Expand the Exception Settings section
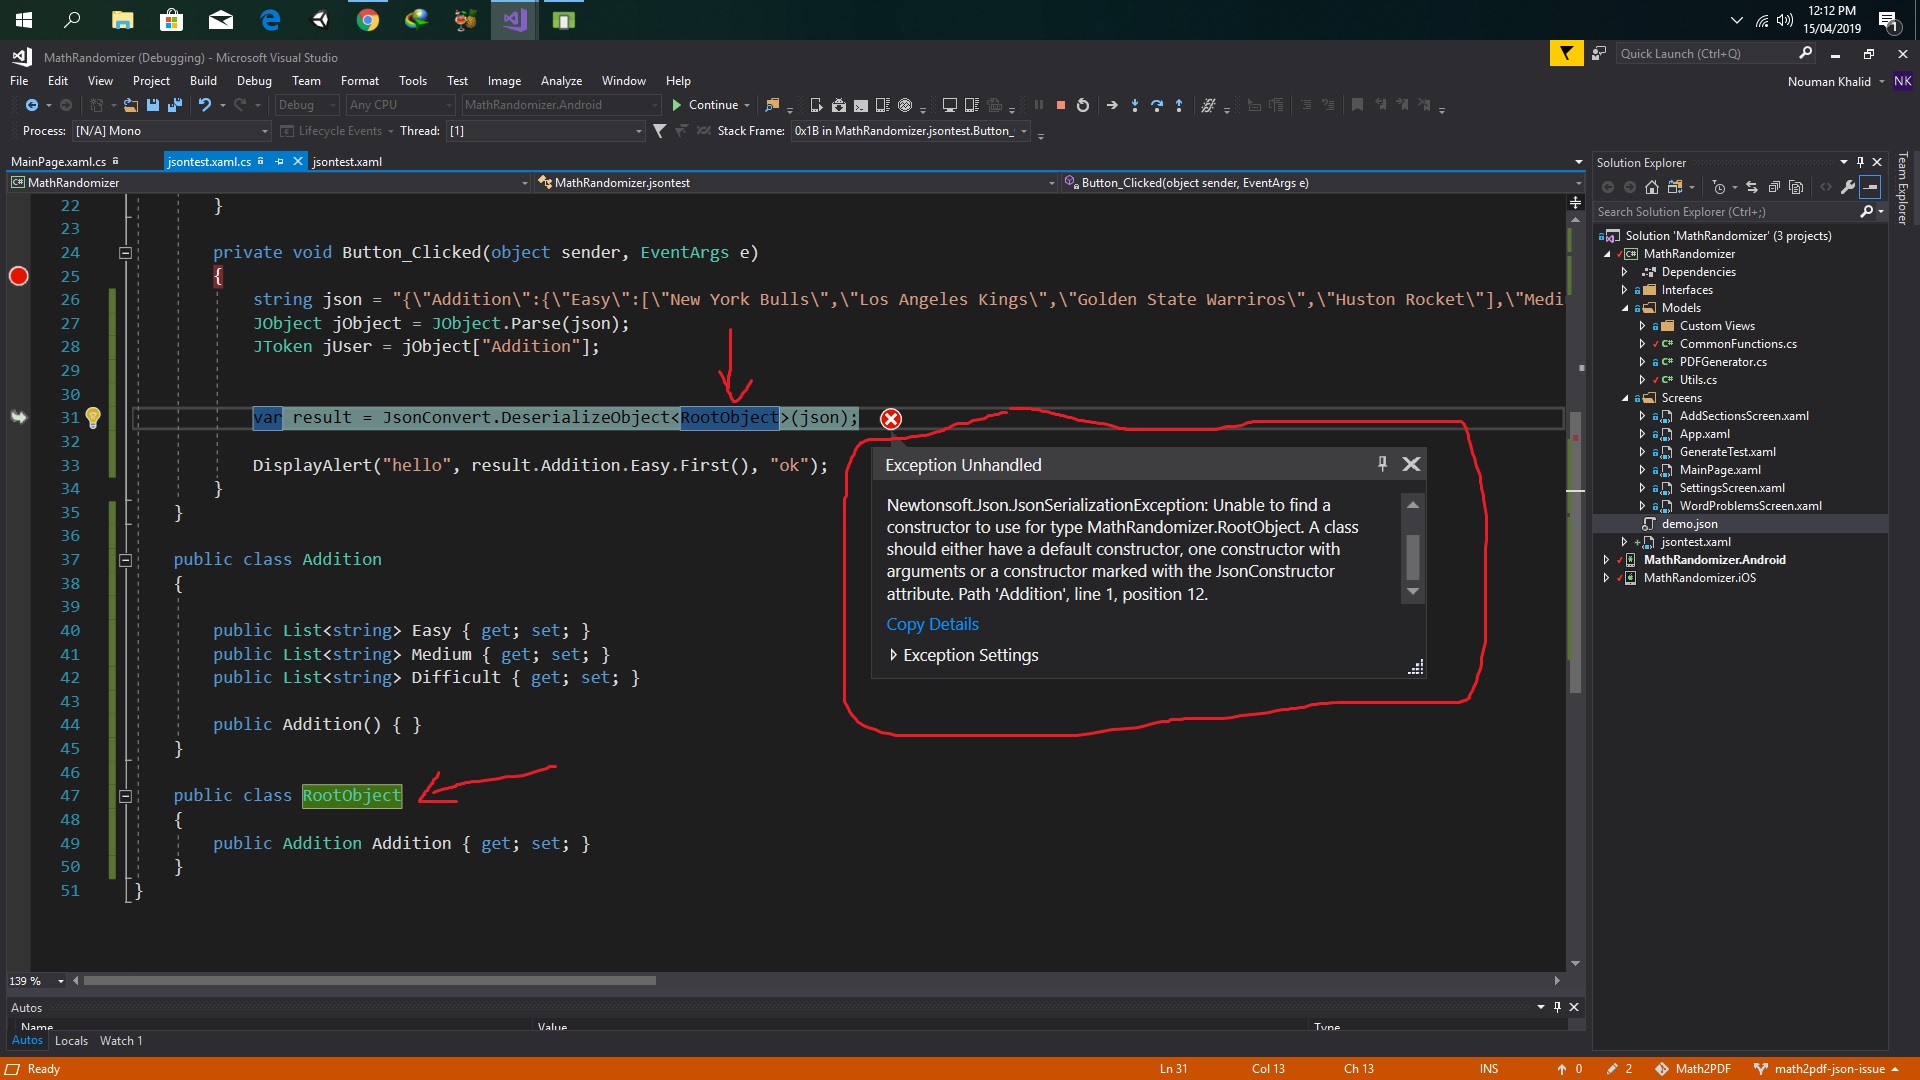The width and height of the screenshot is (1920, 1080). click(893, 655)
